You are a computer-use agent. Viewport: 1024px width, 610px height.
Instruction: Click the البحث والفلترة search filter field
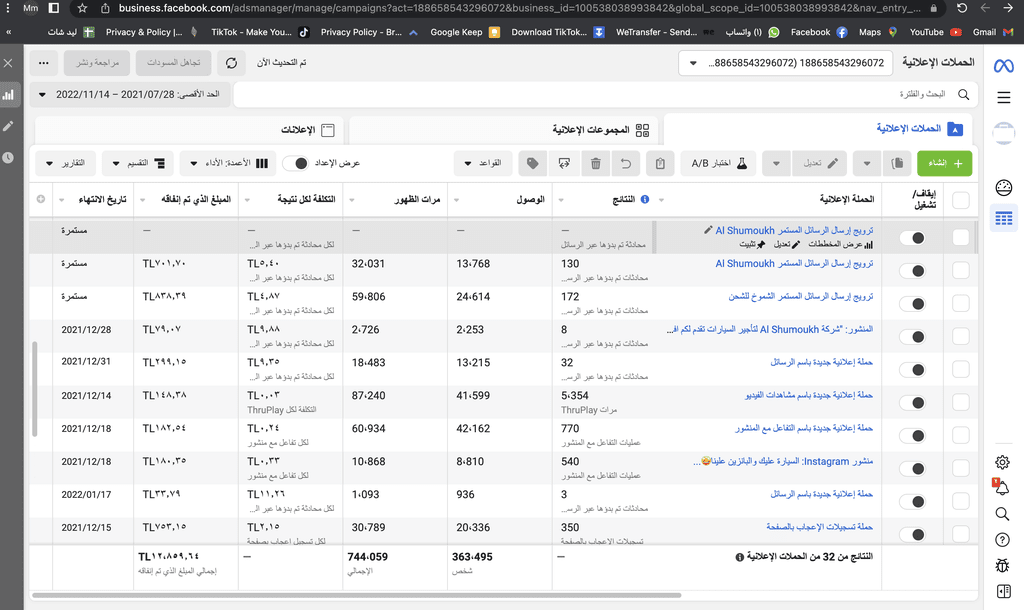point(605,95)
